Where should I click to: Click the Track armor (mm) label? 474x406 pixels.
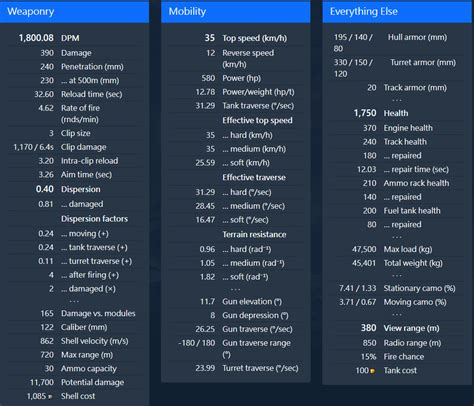[415, 88]
